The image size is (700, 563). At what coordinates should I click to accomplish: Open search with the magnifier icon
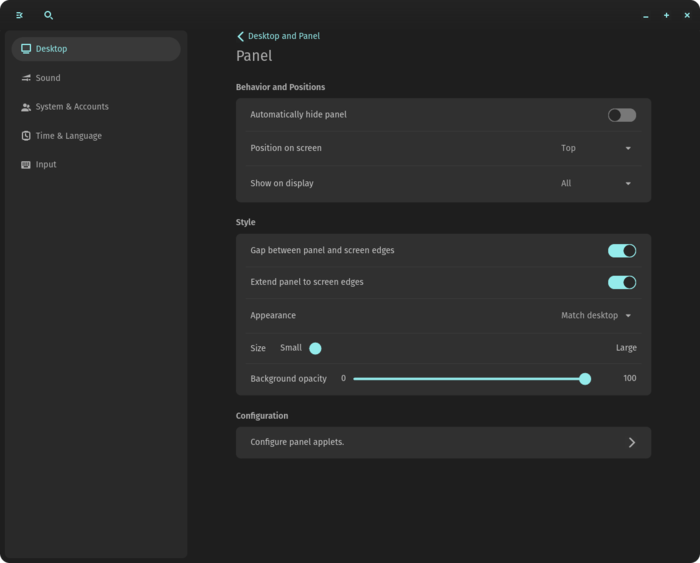(49, 16)
